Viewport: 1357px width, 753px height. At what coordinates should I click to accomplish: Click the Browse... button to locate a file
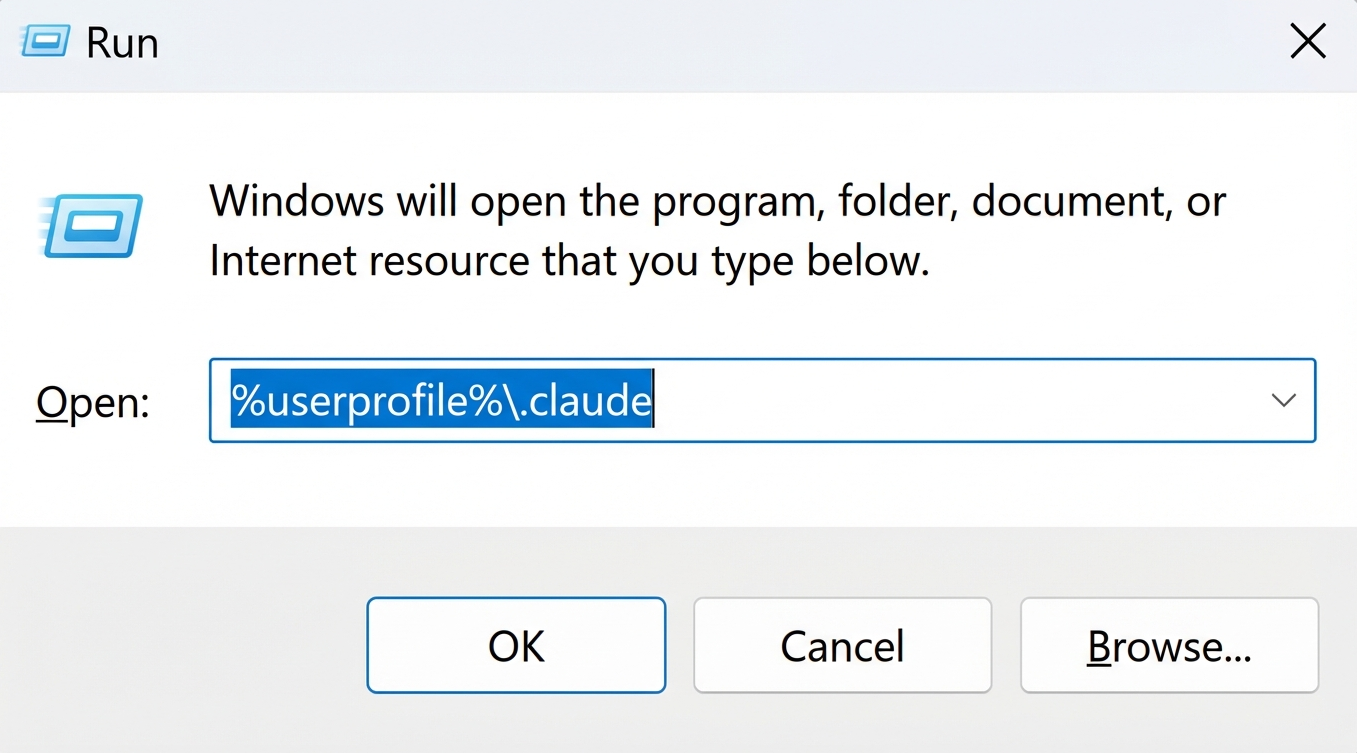tap(1168, 645)
